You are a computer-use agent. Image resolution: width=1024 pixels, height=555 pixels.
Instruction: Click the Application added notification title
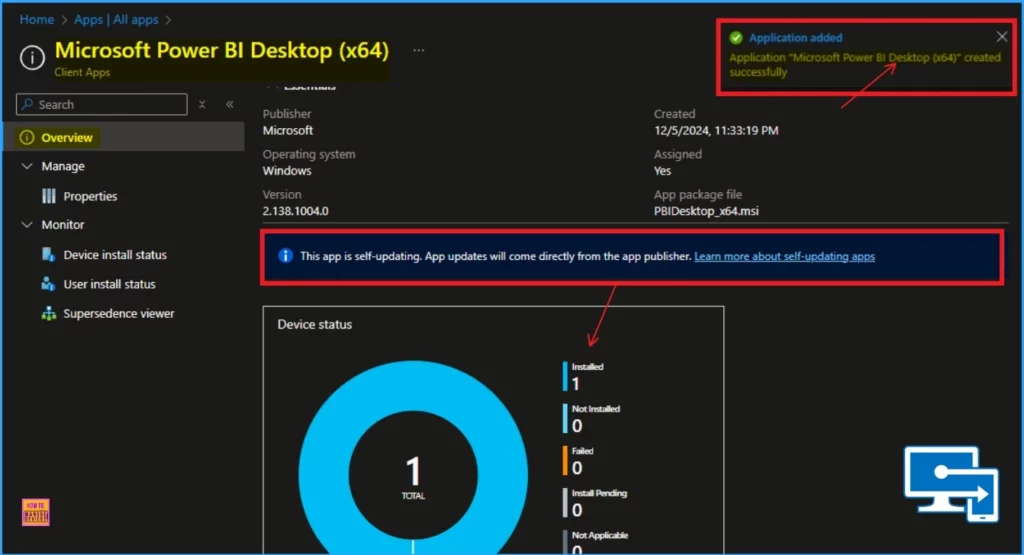click(x=795, y=38)
